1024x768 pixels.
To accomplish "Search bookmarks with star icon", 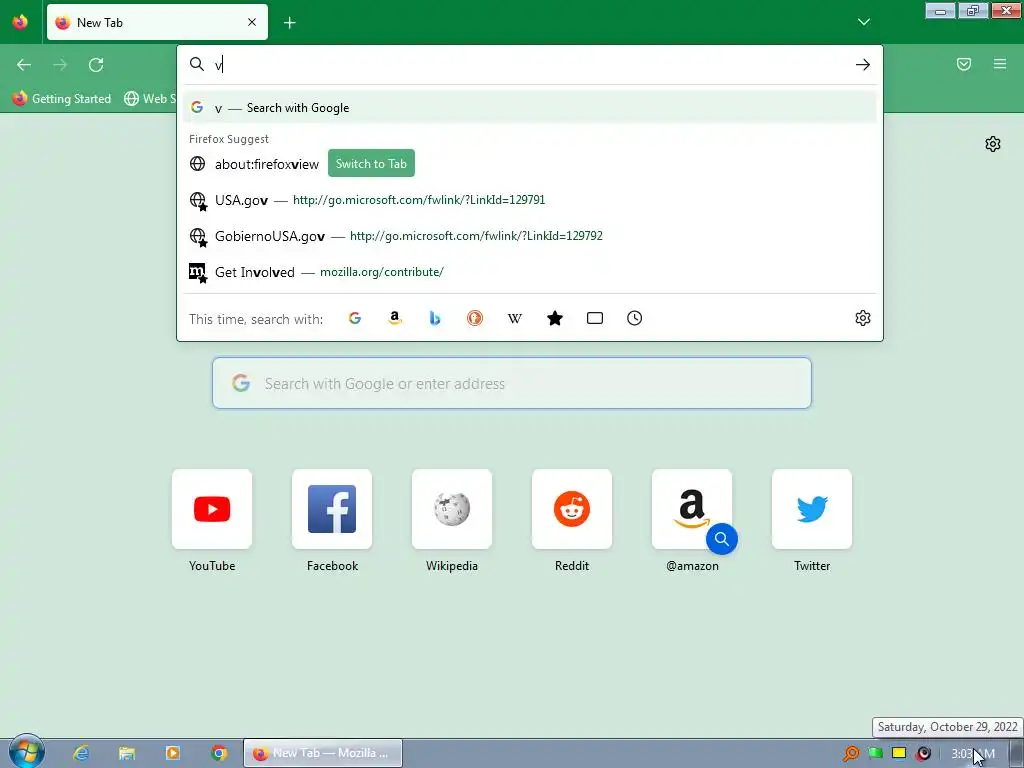I will click(x=554, y=318).
